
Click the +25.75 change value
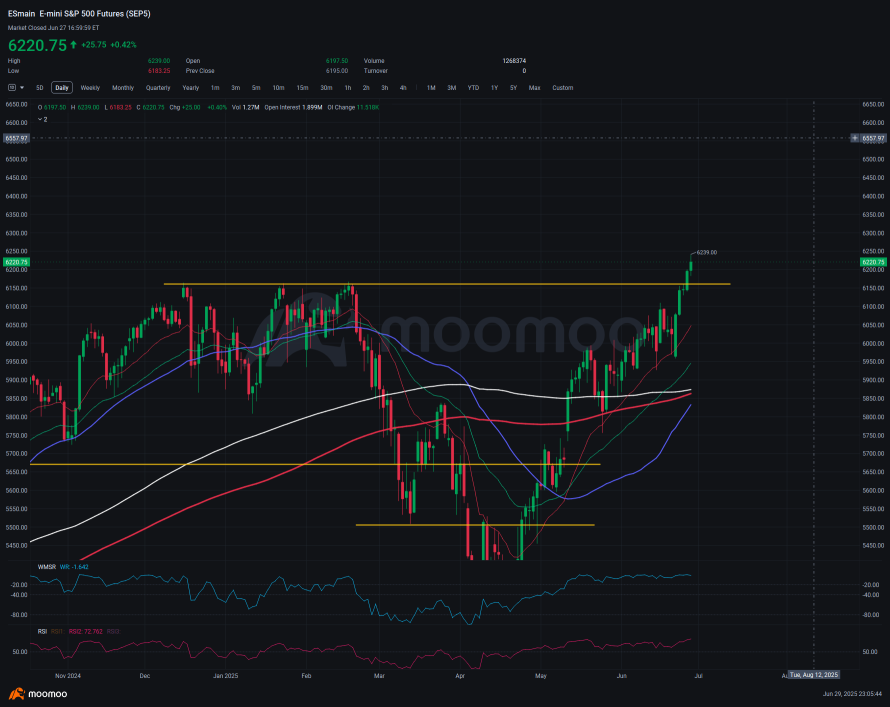pos(94,45)
